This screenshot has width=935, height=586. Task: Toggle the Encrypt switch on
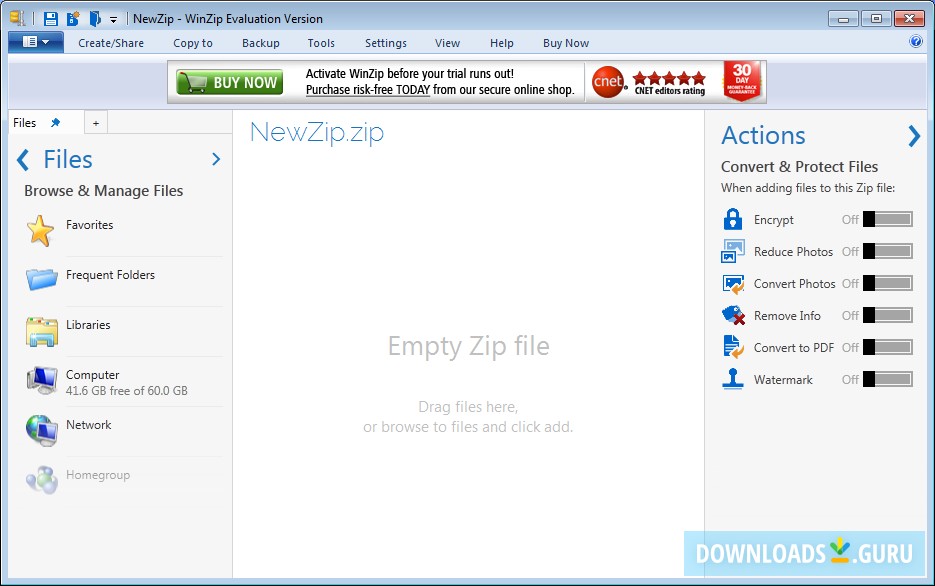888,219
